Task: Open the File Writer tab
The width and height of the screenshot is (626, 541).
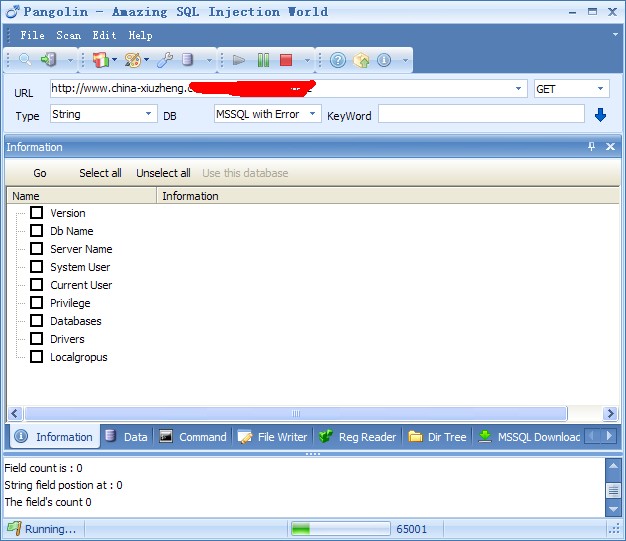Action: [273, 436]
